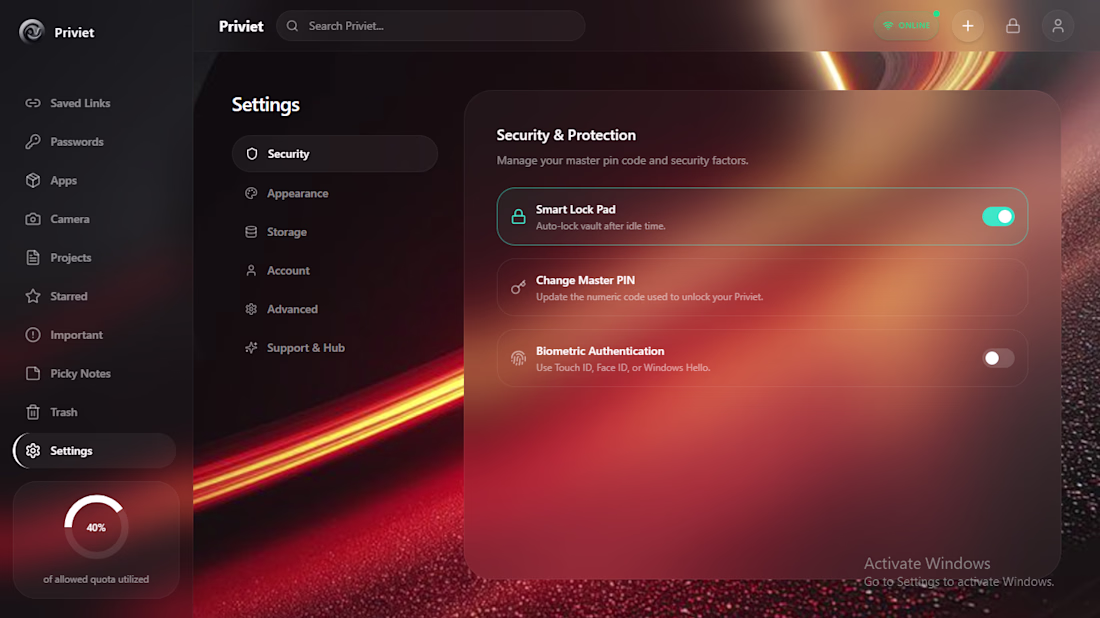Select the Security settings tab
This screenshot has width=1100, height=618.
(x=335, y=154)
